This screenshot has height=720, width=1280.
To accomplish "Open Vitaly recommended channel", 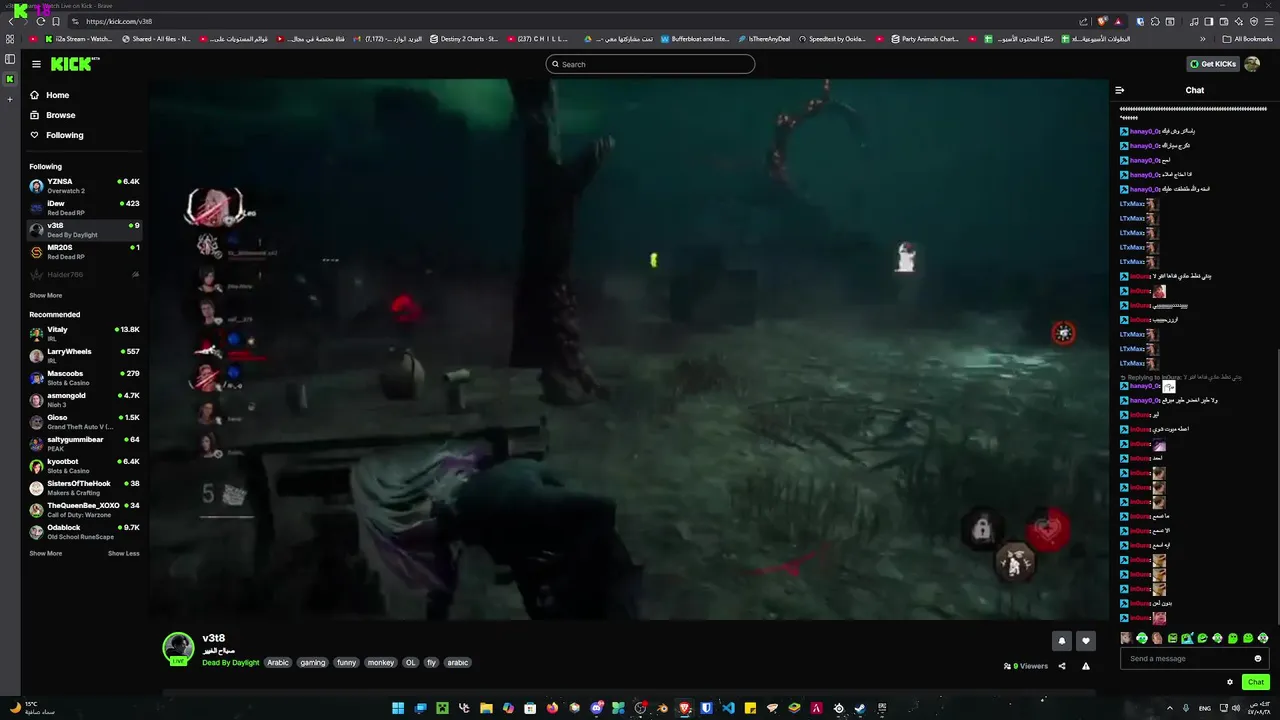I will 84,334.
